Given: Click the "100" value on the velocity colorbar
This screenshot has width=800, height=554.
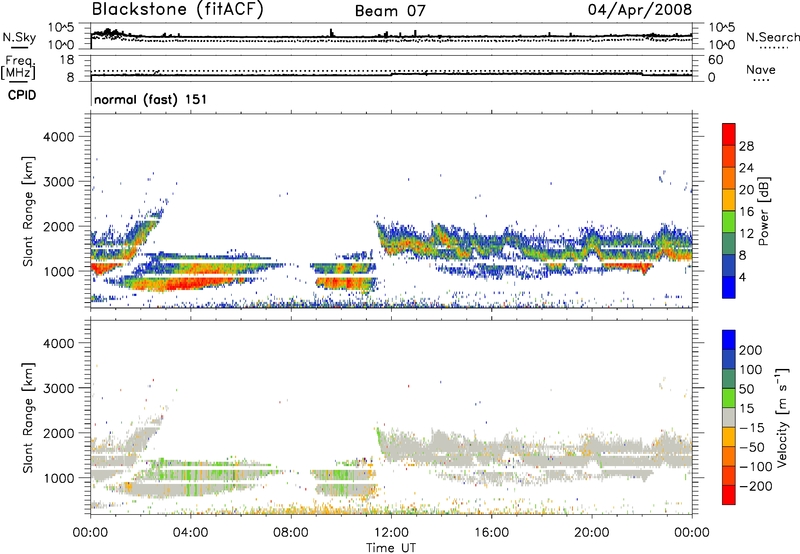Looking at the screenshot, I should (751, 370).
